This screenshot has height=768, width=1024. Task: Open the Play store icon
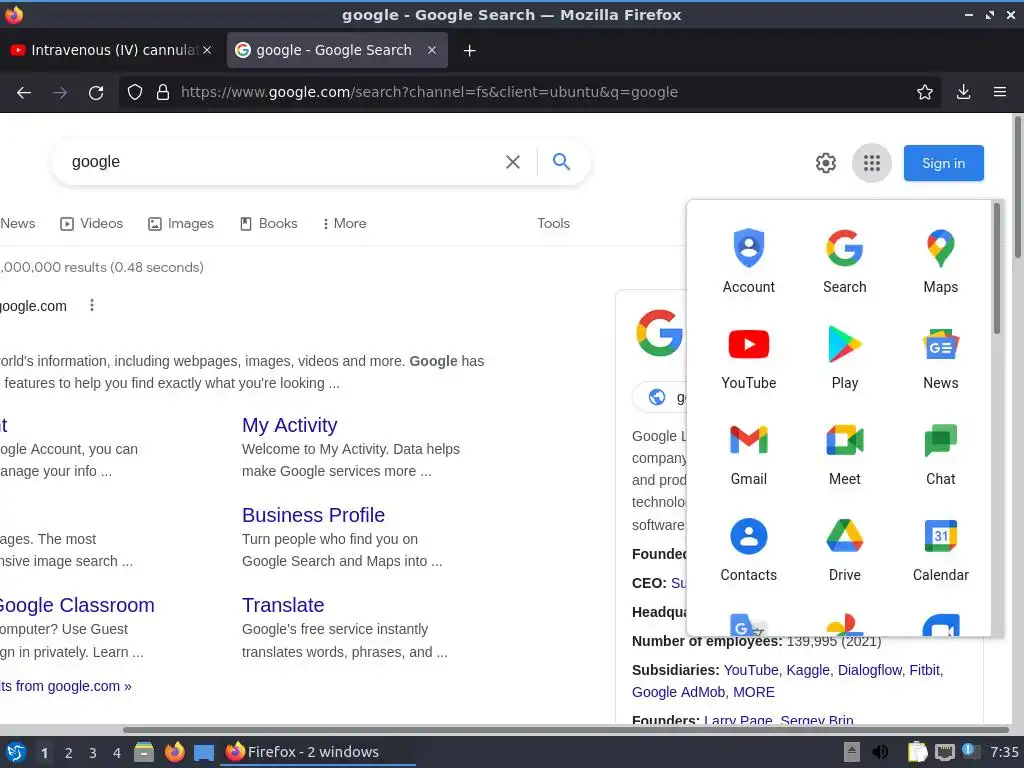pos(844,357)
